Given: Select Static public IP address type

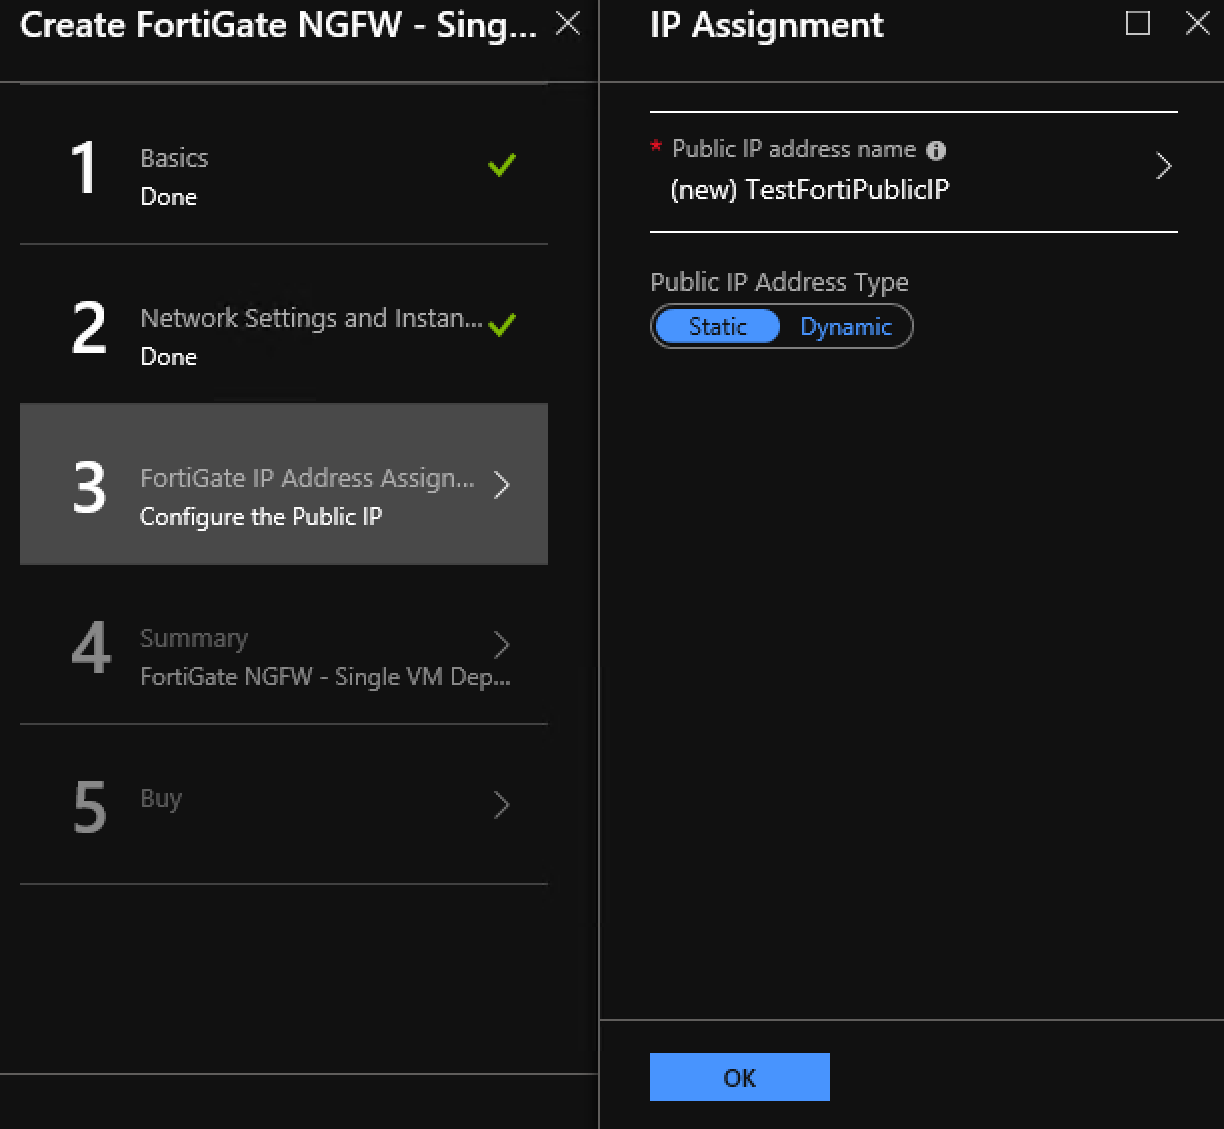Looking at the screenshot, I should 718,327.
